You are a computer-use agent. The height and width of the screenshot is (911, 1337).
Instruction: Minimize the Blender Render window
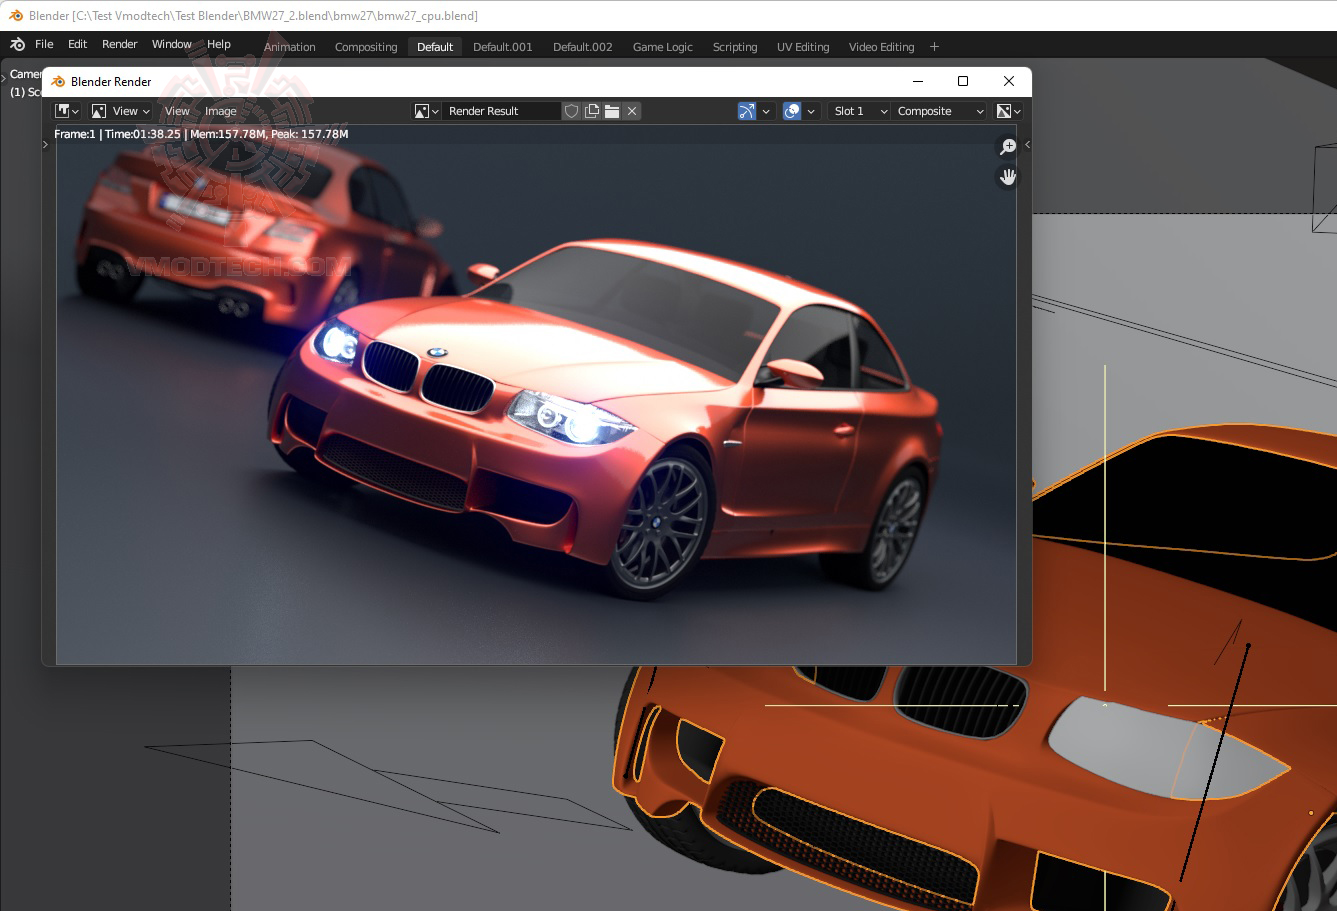point(919,81)
